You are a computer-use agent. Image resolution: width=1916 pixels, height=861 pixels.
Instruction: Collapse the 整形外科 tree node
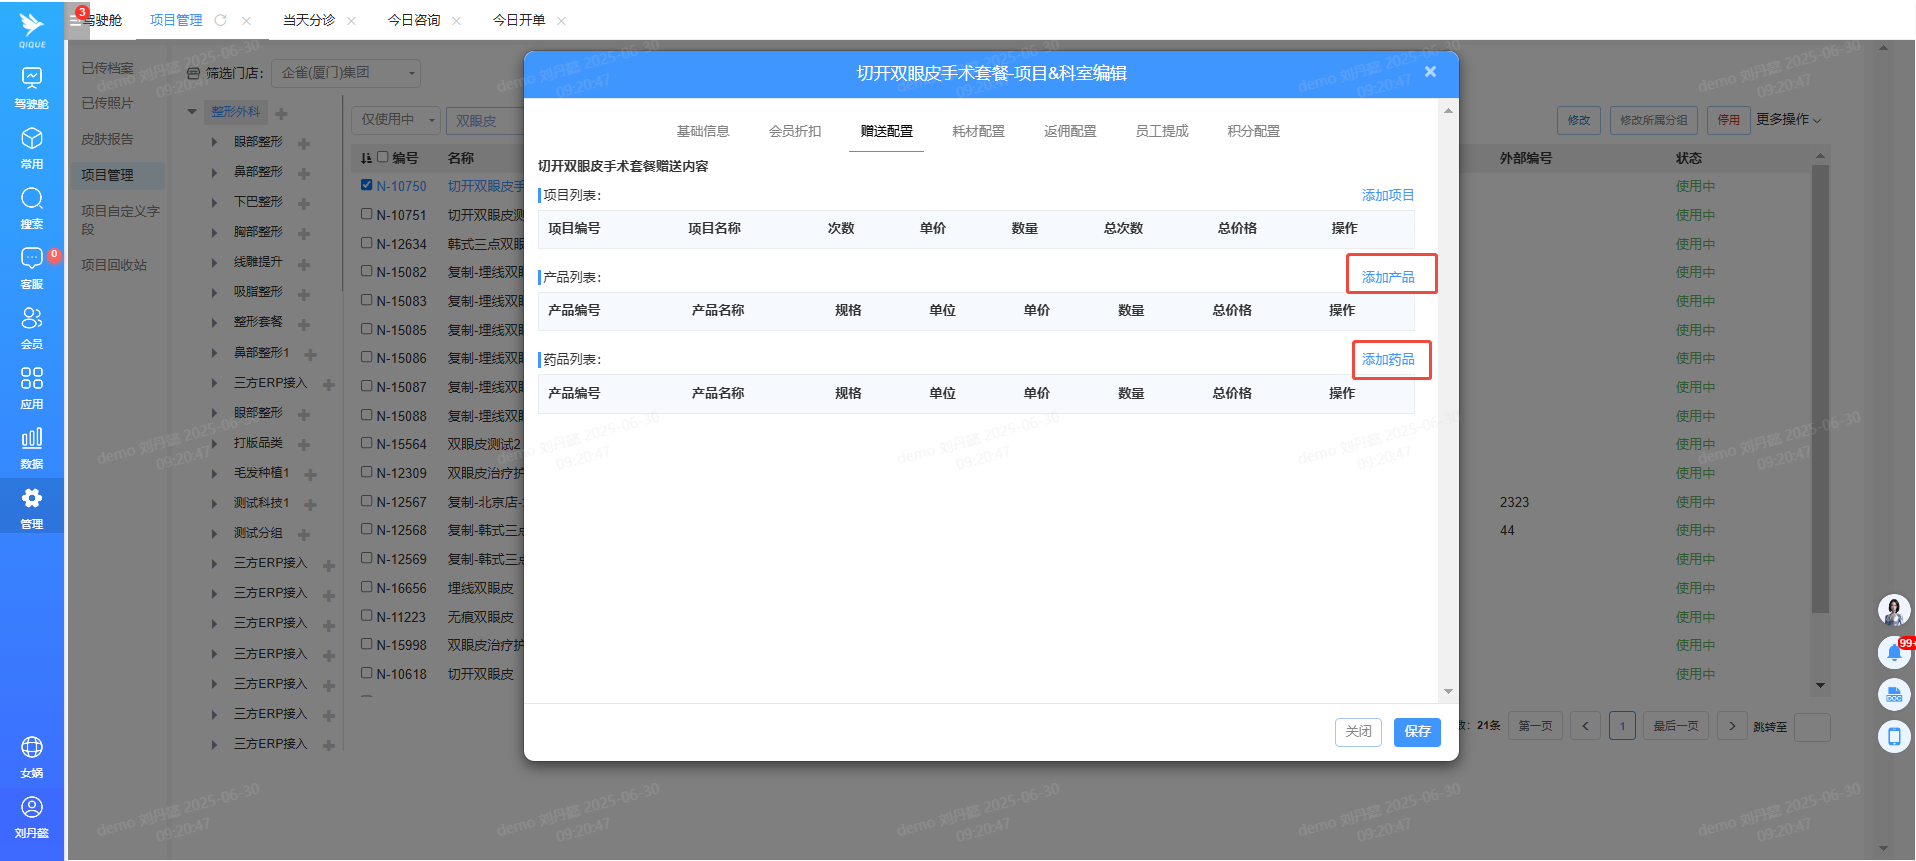[192, 112]
